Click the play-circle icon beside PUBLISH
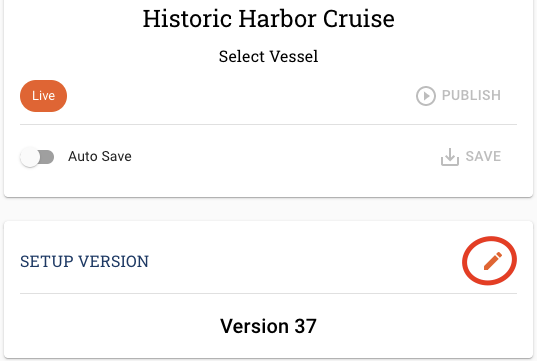The width and height of the screenshot is (537, 361). tap(426, 96)
